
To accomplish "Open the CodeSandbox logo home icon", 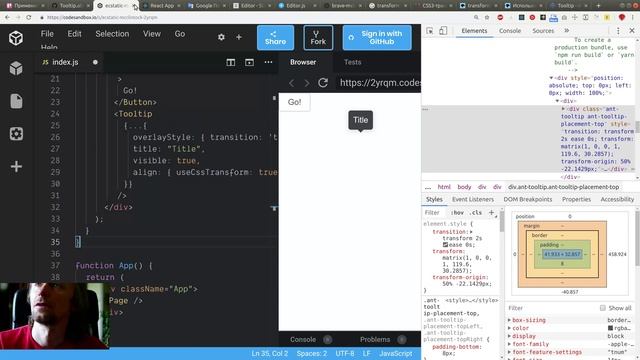I will tap(16, 38).
